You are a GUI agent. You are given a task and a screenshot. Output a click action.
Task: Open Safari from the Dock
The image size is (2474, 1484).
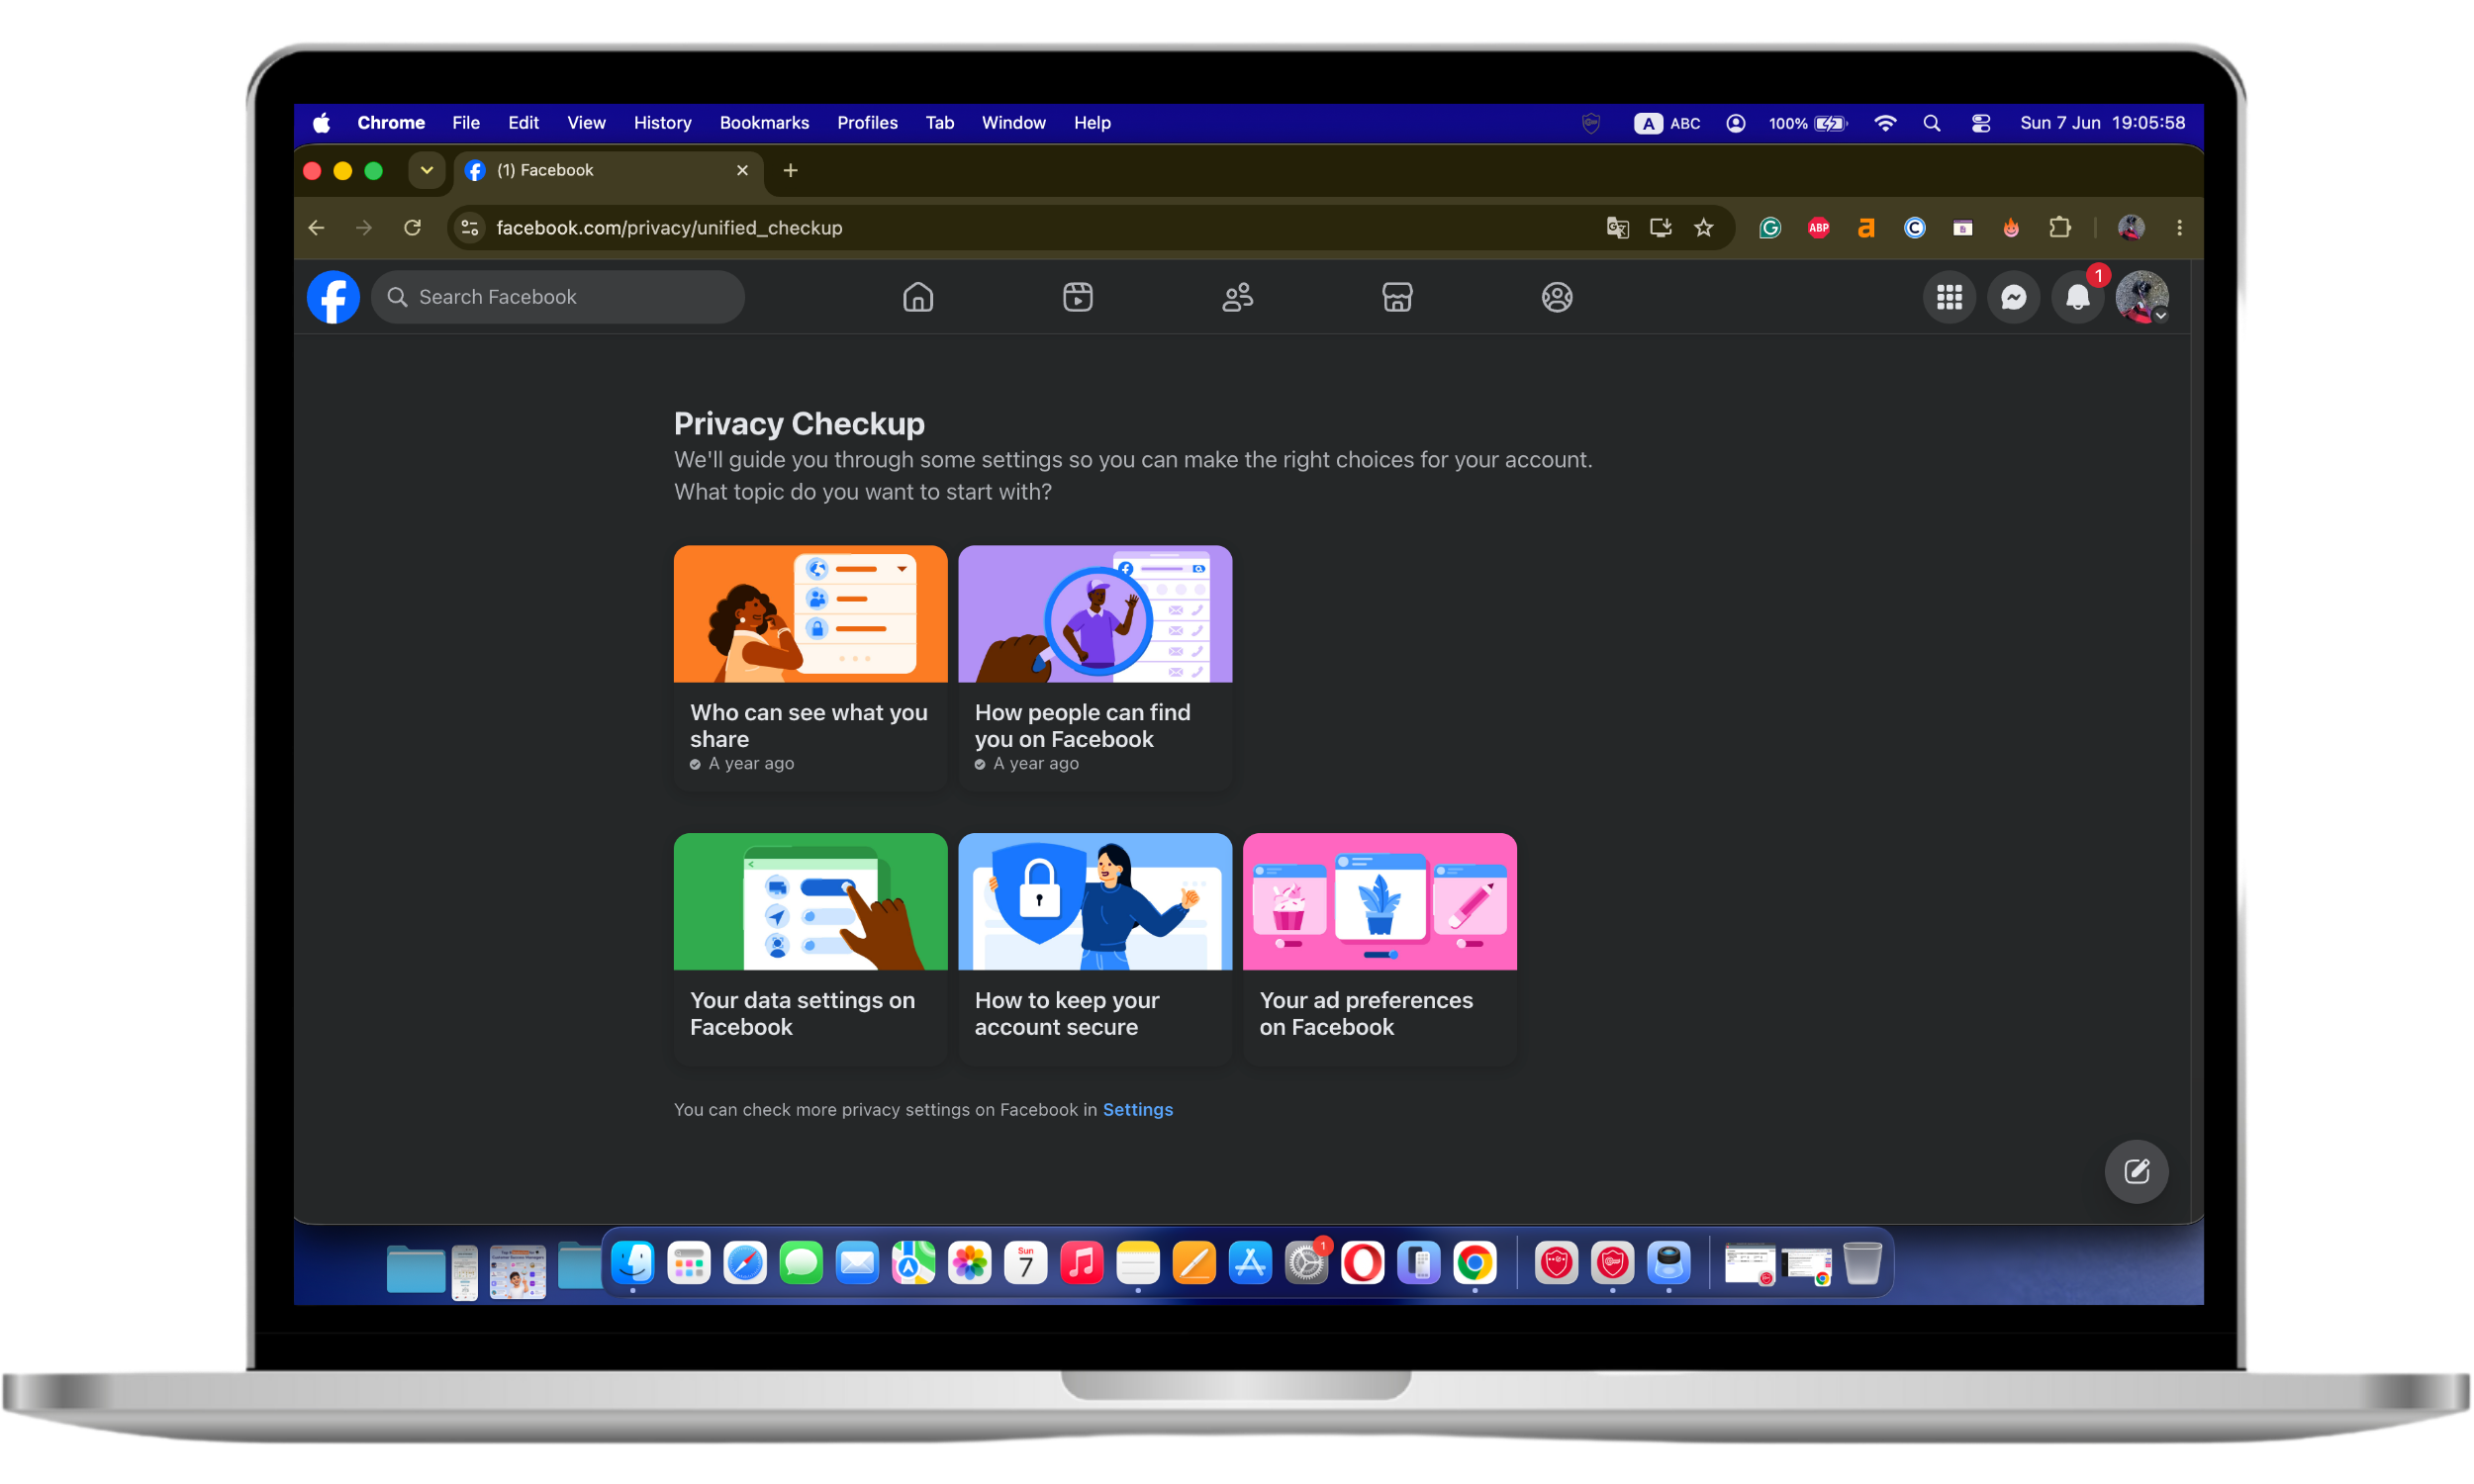pyautogui.click(x=745, y=1263)
